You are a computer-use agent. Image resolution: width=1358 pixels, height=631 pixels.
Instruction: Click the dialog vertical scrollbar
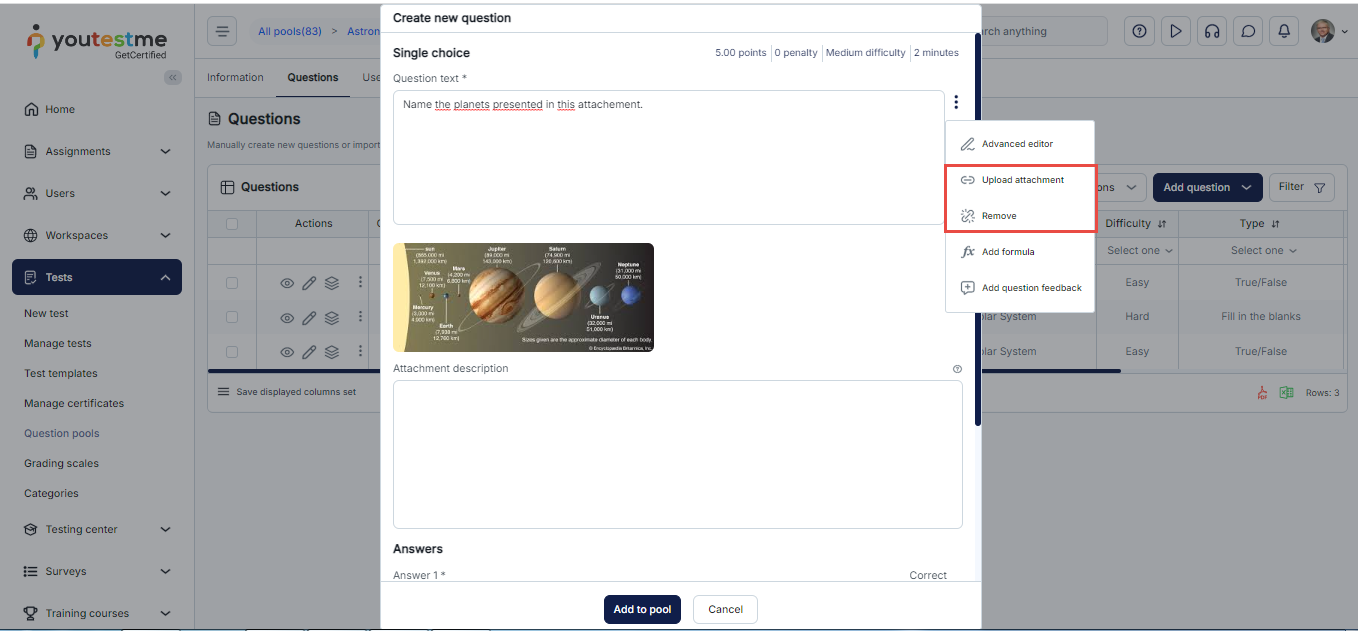(977, 230)
